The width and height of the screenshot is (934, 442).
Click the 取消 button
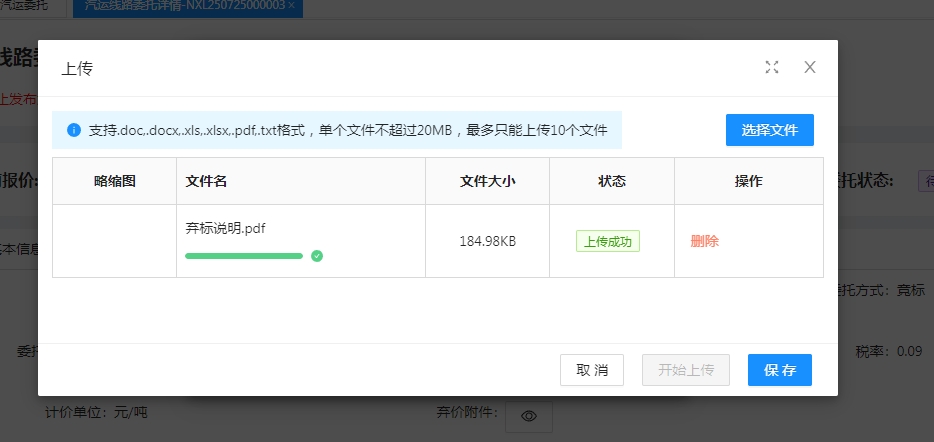tap(591, 370)
